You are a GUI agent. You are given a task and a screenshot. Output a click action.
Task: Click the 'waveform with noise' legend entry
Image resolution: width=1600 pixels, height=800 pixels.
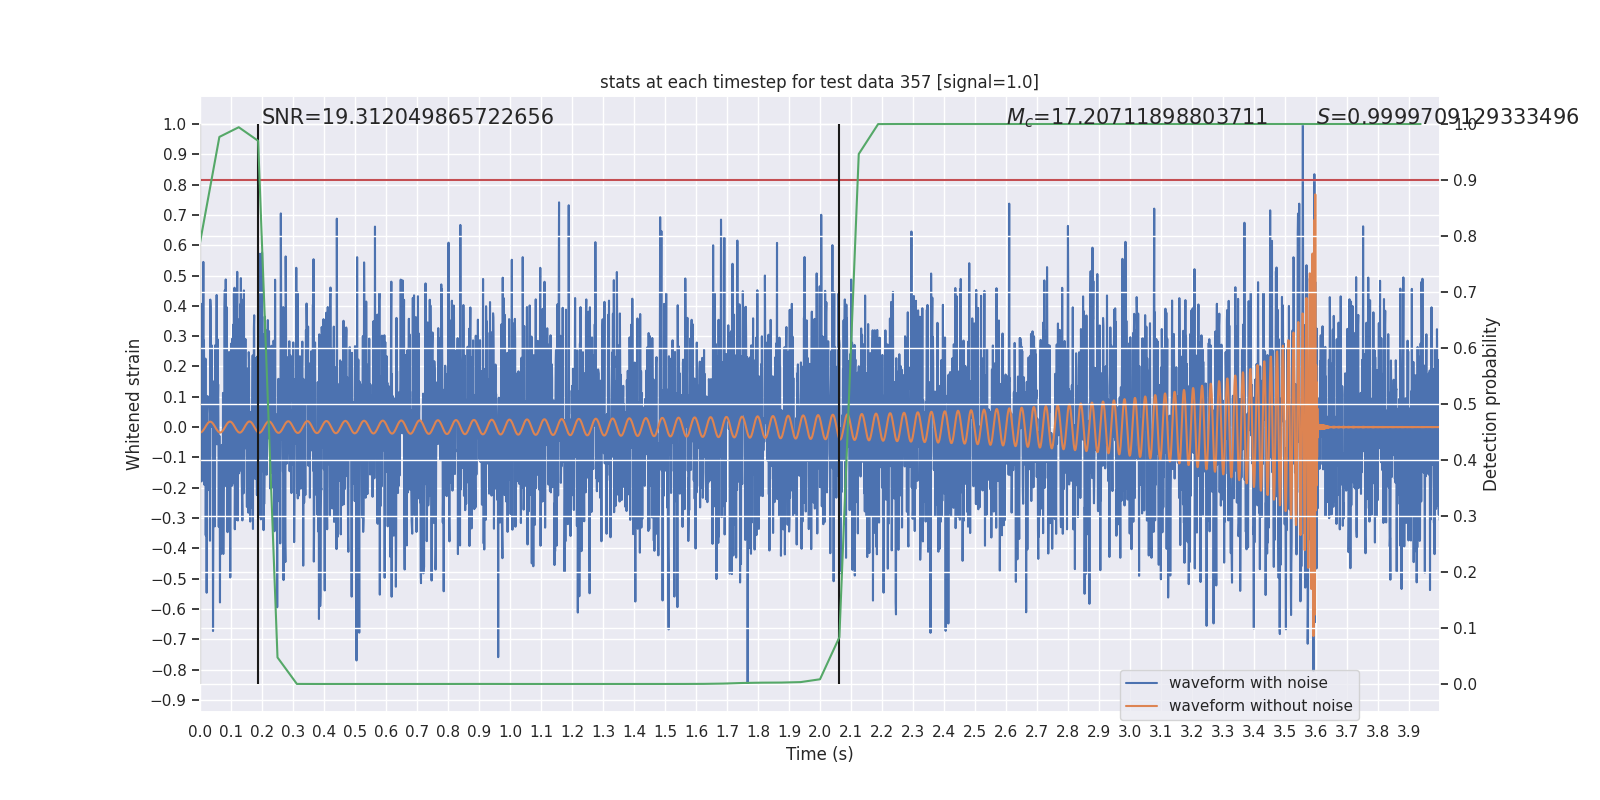point(1248,683)
